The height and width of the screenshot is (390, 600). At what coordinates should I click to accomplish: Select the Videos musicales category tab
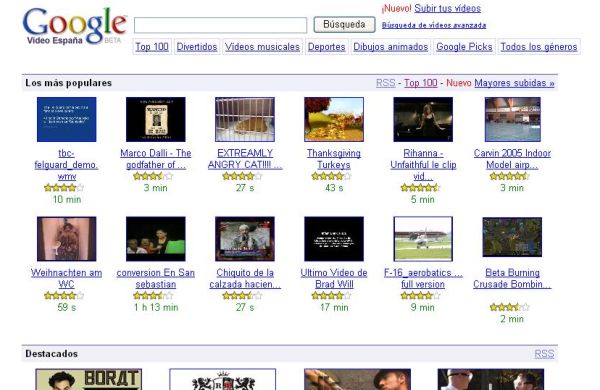pos(262,47)
